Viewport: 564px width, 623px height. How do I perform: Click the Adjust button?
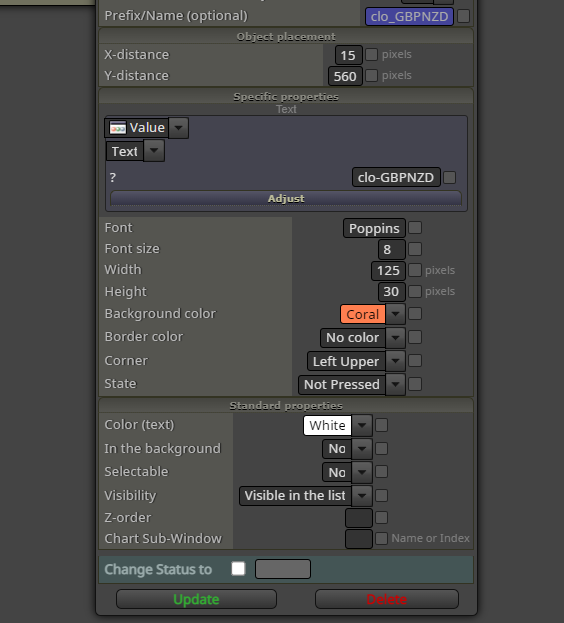286,198
